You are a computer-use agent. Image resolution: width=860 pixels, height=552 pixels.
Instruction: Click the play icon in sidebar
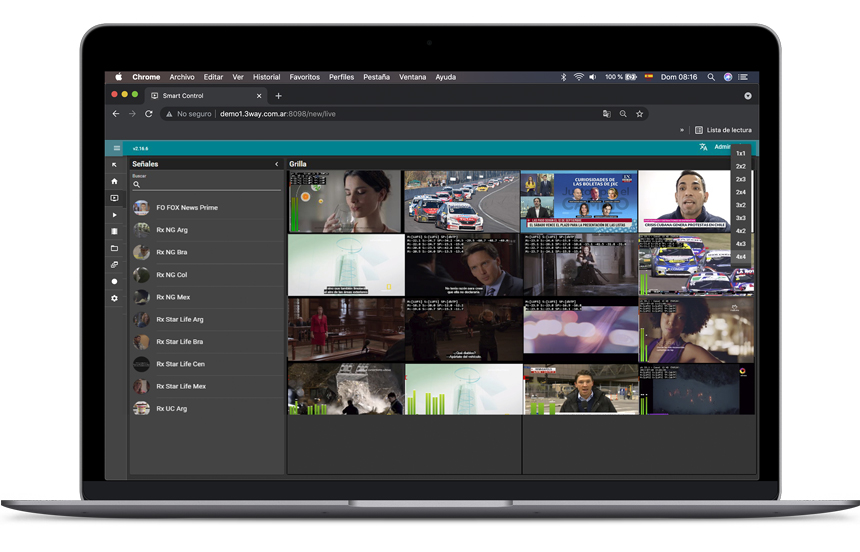[x=114, y=215]
